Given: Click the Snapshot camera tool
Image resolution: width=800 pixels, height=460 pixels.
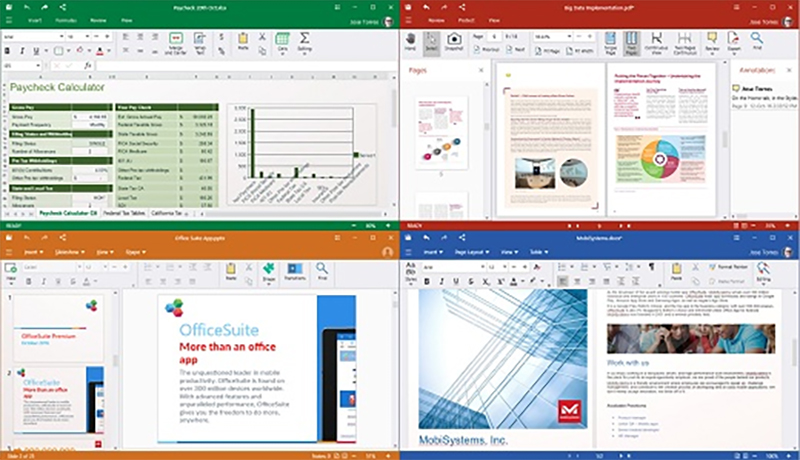Looking at the screenshot, I should point(454,40).
